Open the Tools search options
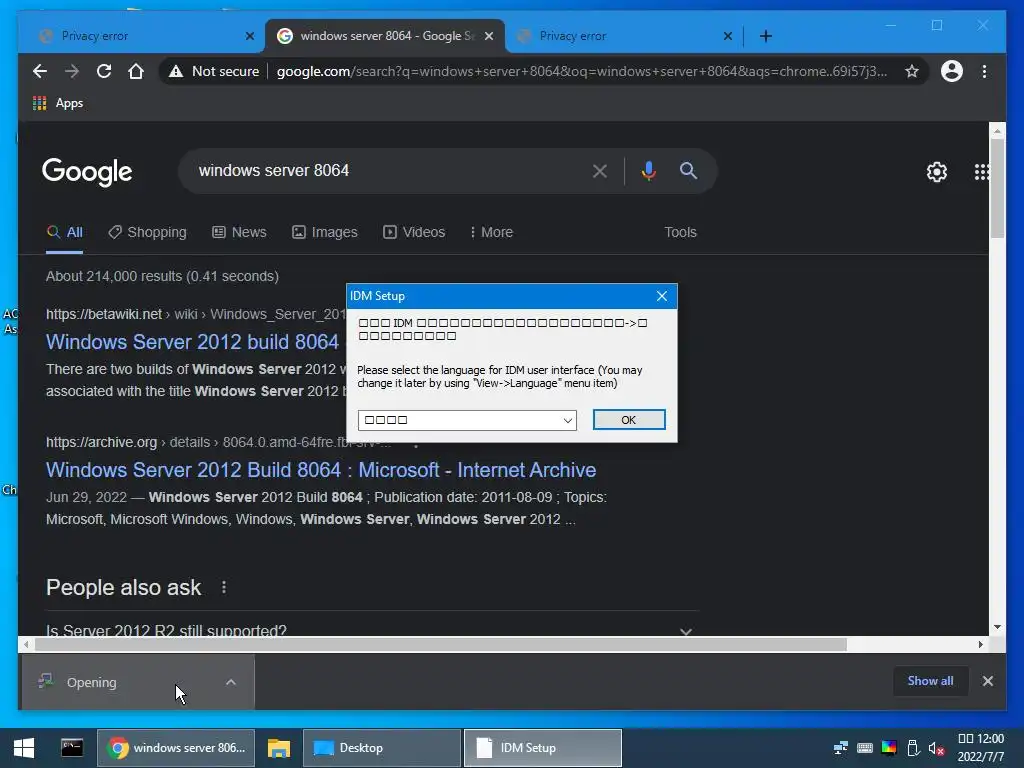Screen dimensions: 1024x768 pos(680,232)
